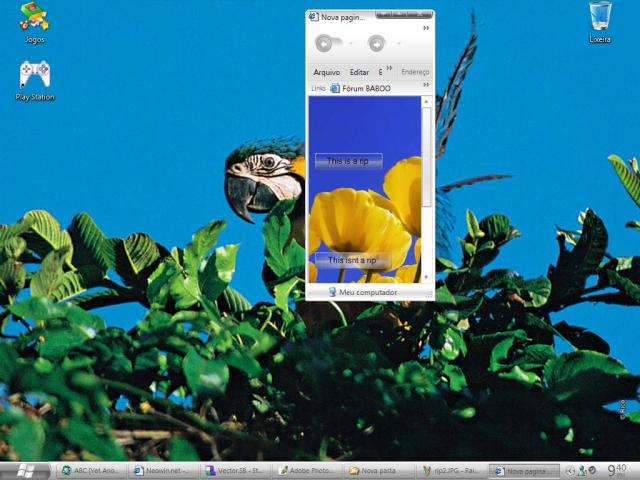Expand hidden system tray icons arrow
The height and width of the screenshot is (480, 640).
pyautogui.click(x=570, y=471)
